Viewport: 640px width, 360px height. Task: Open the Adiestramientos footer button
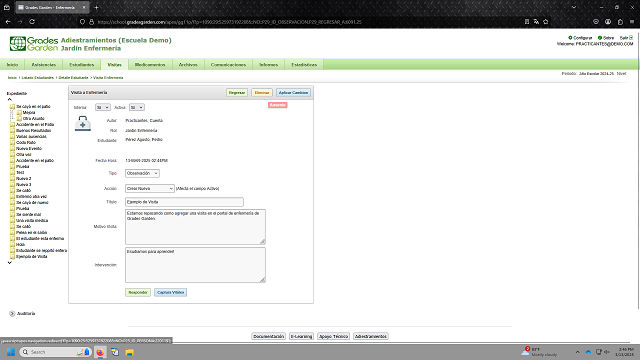pyautogui.click(x=371, y=336)
